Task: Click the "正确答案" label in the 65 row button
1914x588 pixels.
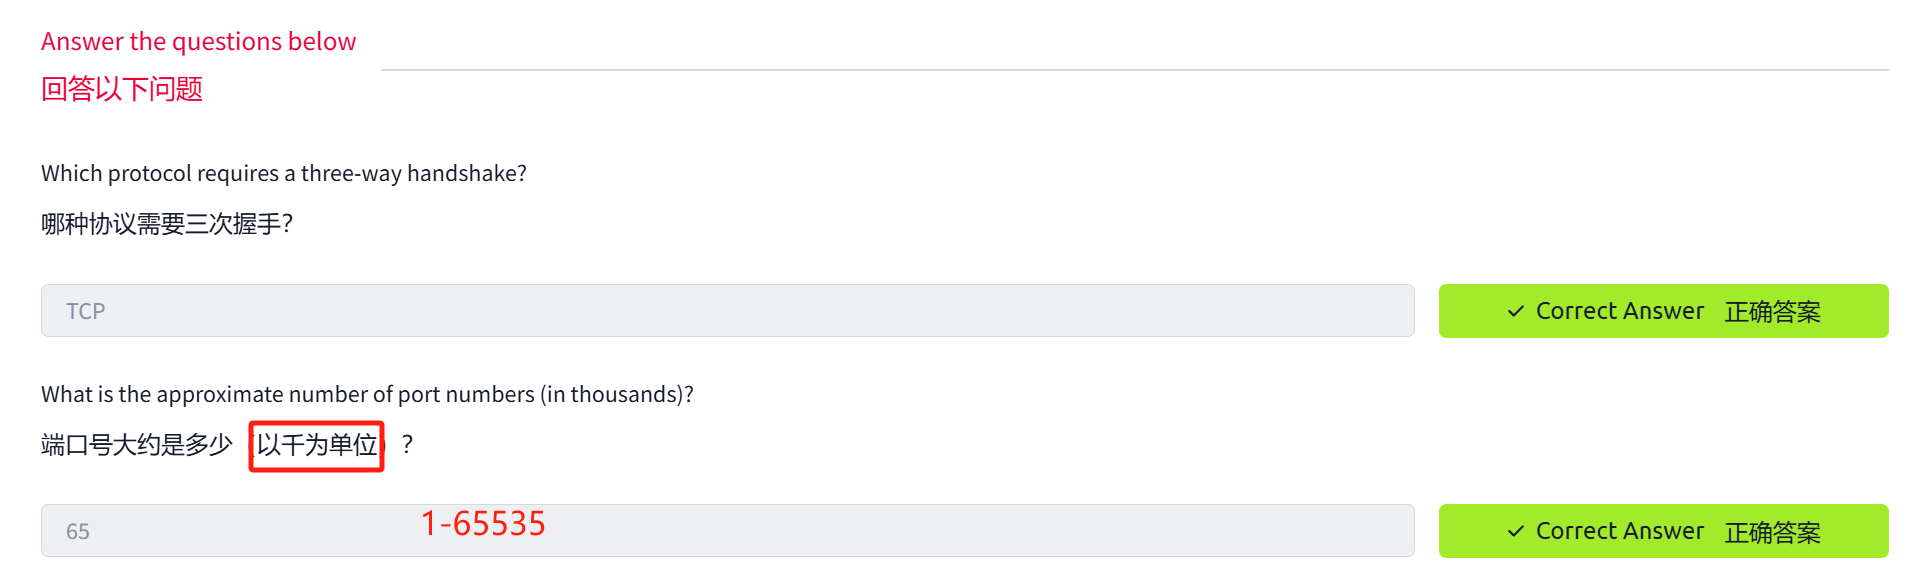Action: click(x=1772, y=532)
